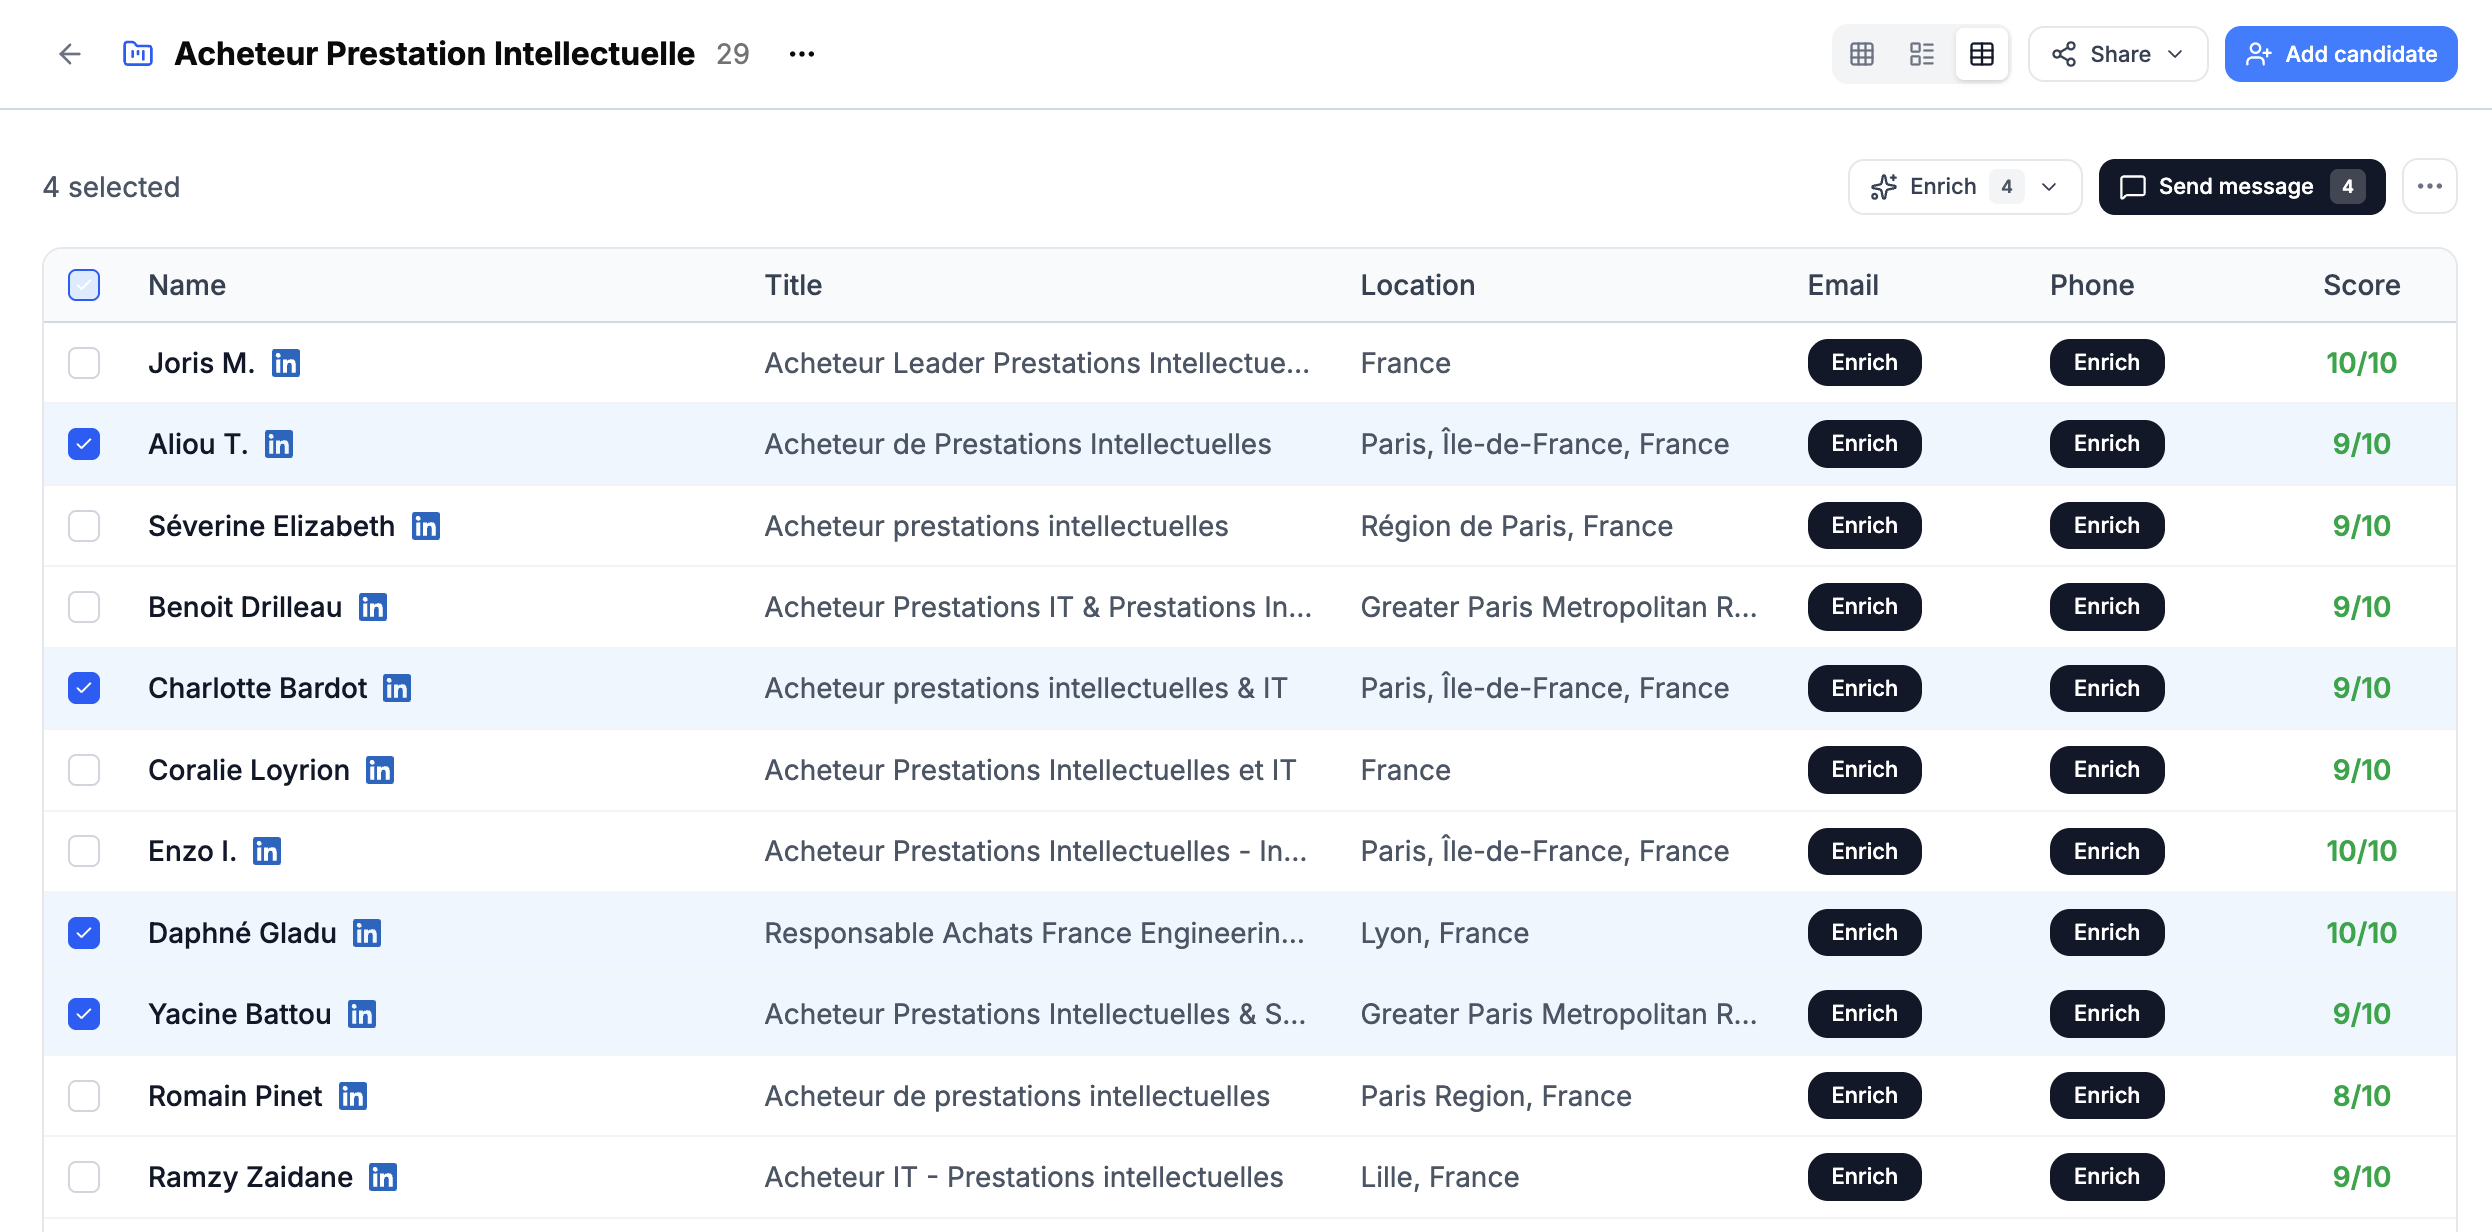Enrich email for Séverine Elizabeth
The height and width of the screenshot is (1232, 2492).
pyautogui.click(x=1864, y=526)
